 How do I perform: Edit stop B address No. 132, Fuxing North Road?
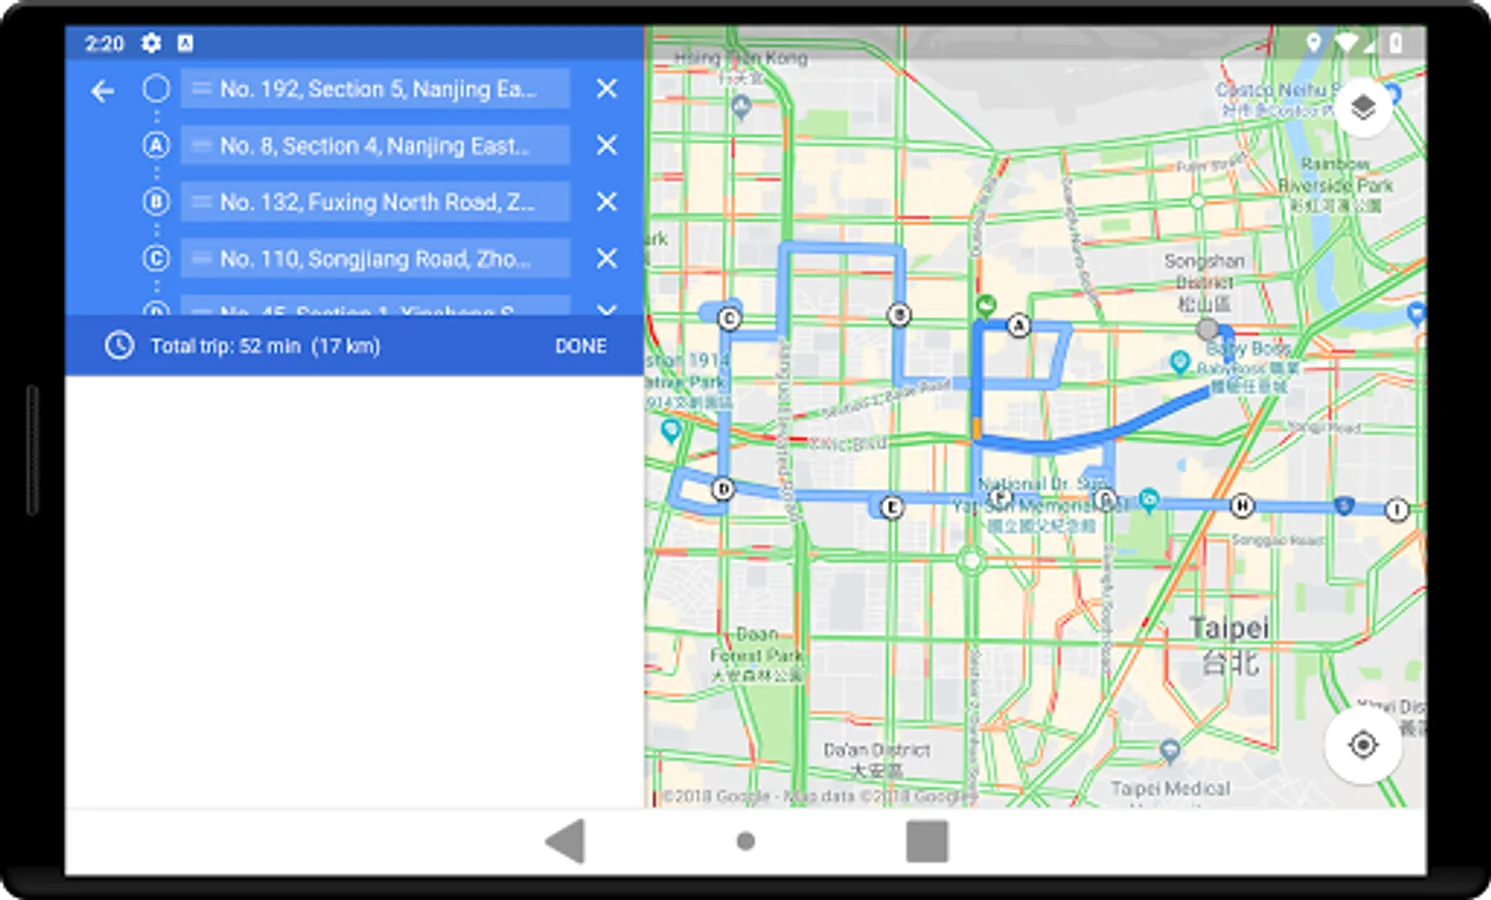click(376, 202)
